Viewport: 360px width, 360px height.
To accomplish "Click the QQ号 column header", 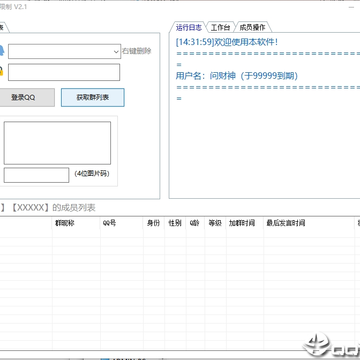I will pos(122,223).
